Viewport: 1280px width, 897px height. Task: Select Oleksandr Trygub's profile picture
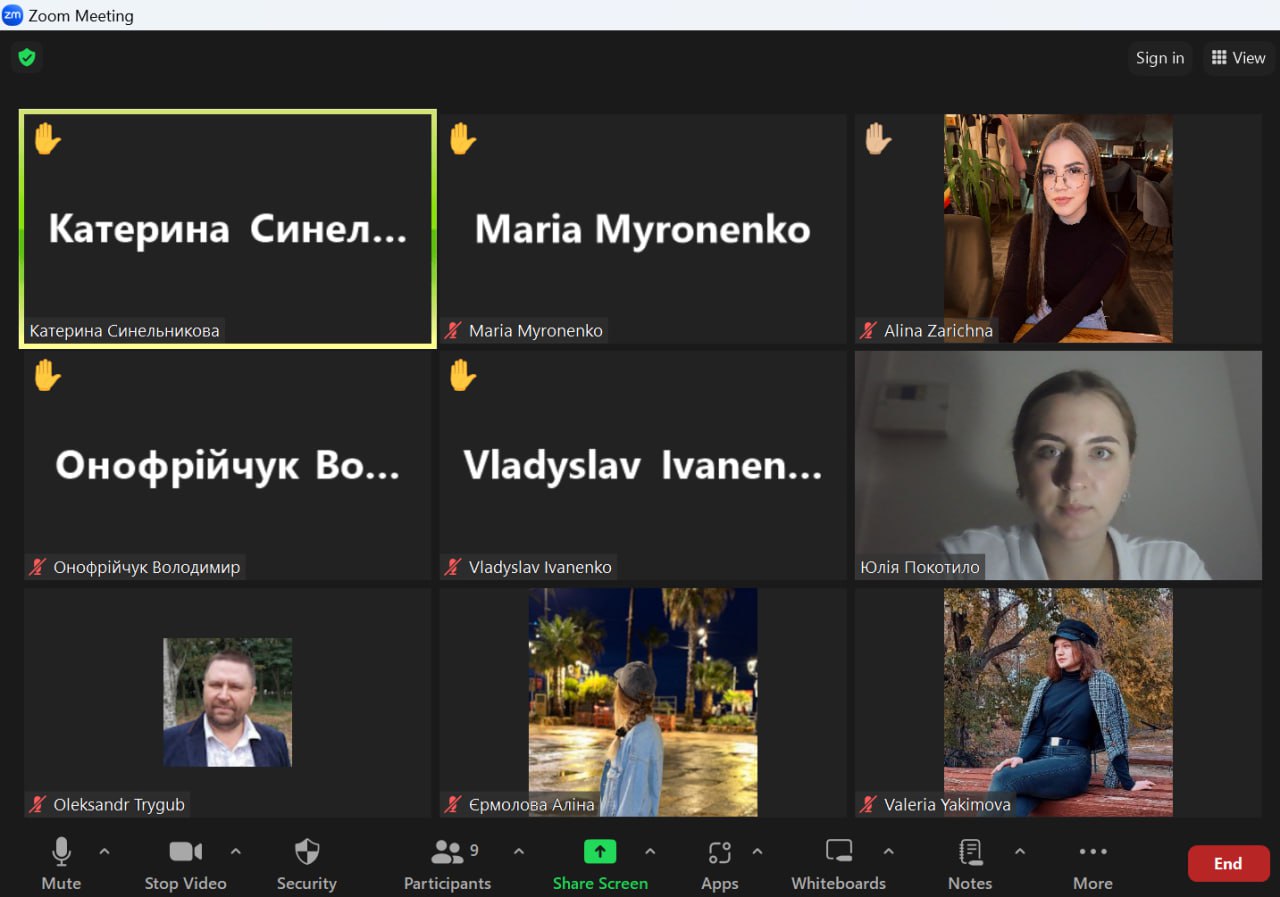coord(228,702)
